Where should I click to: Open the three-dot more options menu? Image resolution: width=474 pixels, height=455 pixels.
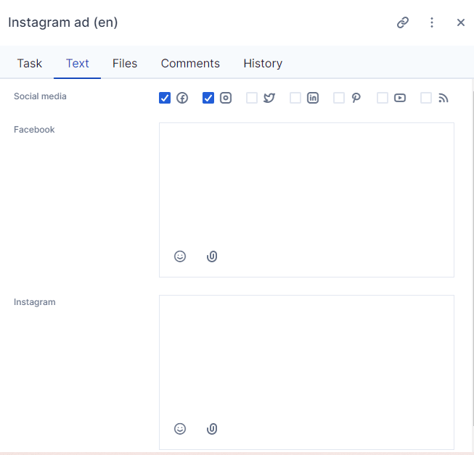click(432, 23)
